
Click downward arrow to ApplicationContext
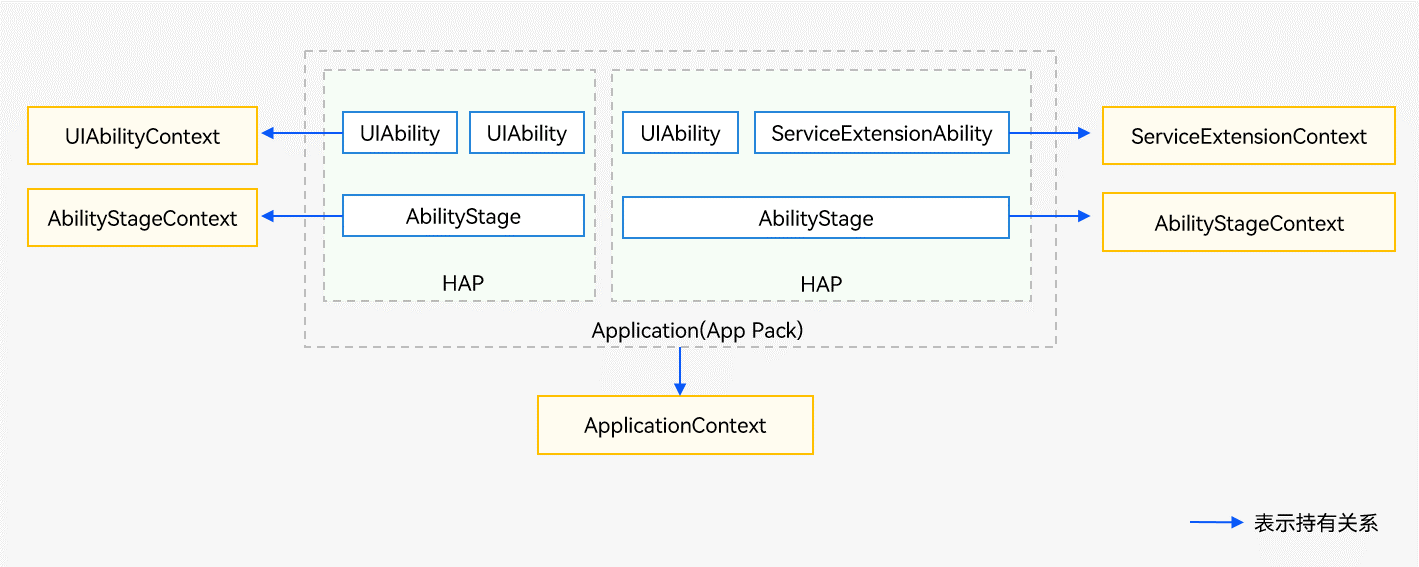tap(680, 371)
